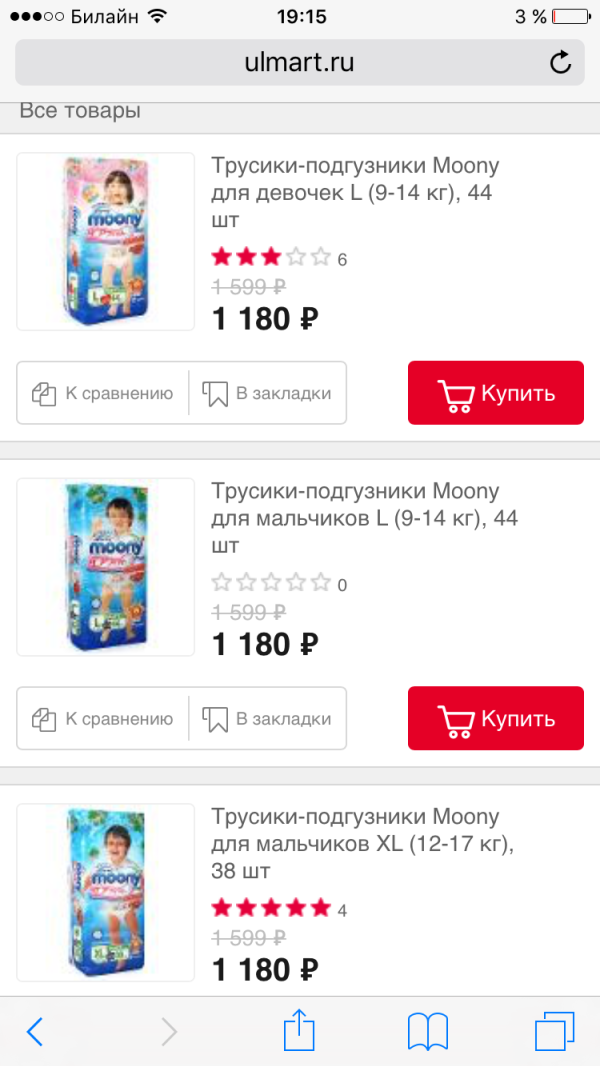This screenshot has width=600, height=1066.
Task: Bookmark the boys L diapers
Action: pos(267,718)
